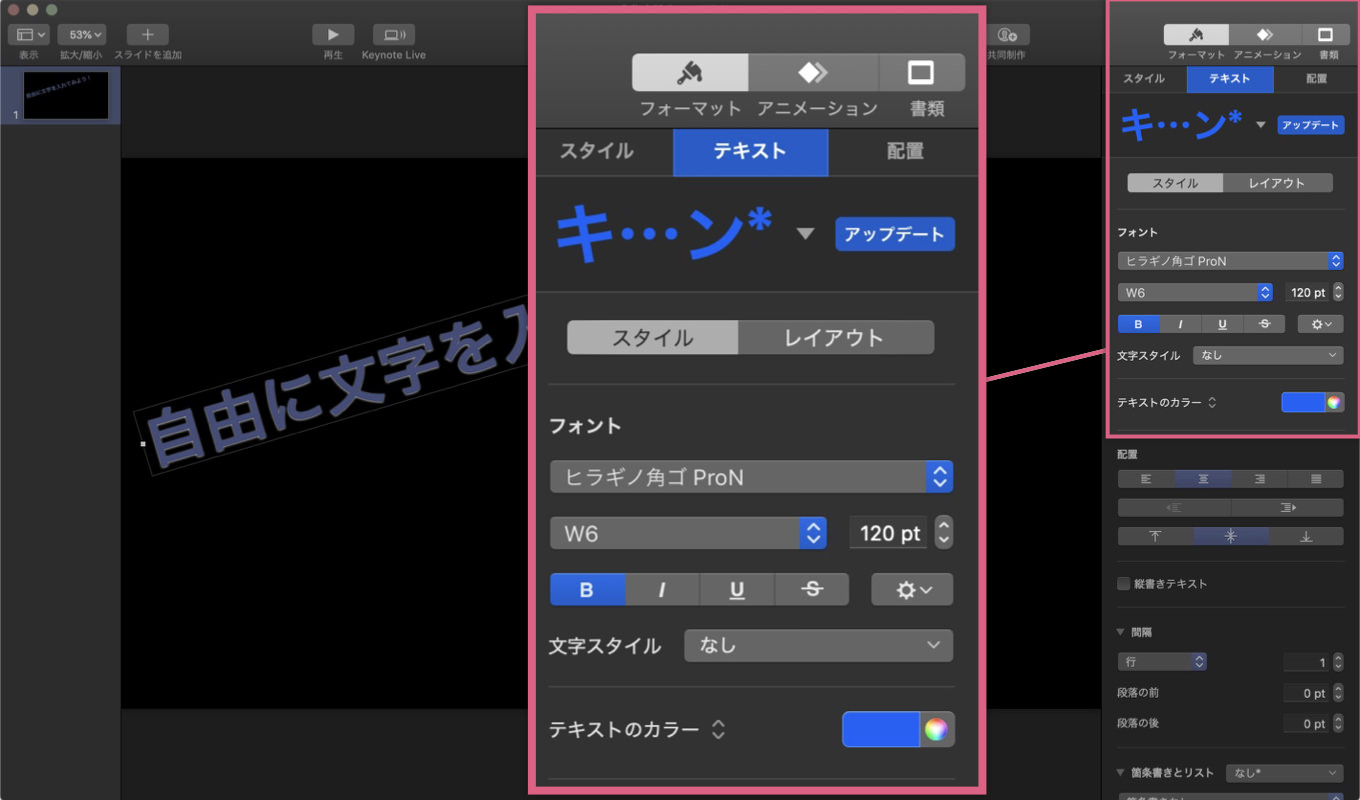
Task: Switch to the 配置 tab in the small sidebar
Action: pos(1316,79)
